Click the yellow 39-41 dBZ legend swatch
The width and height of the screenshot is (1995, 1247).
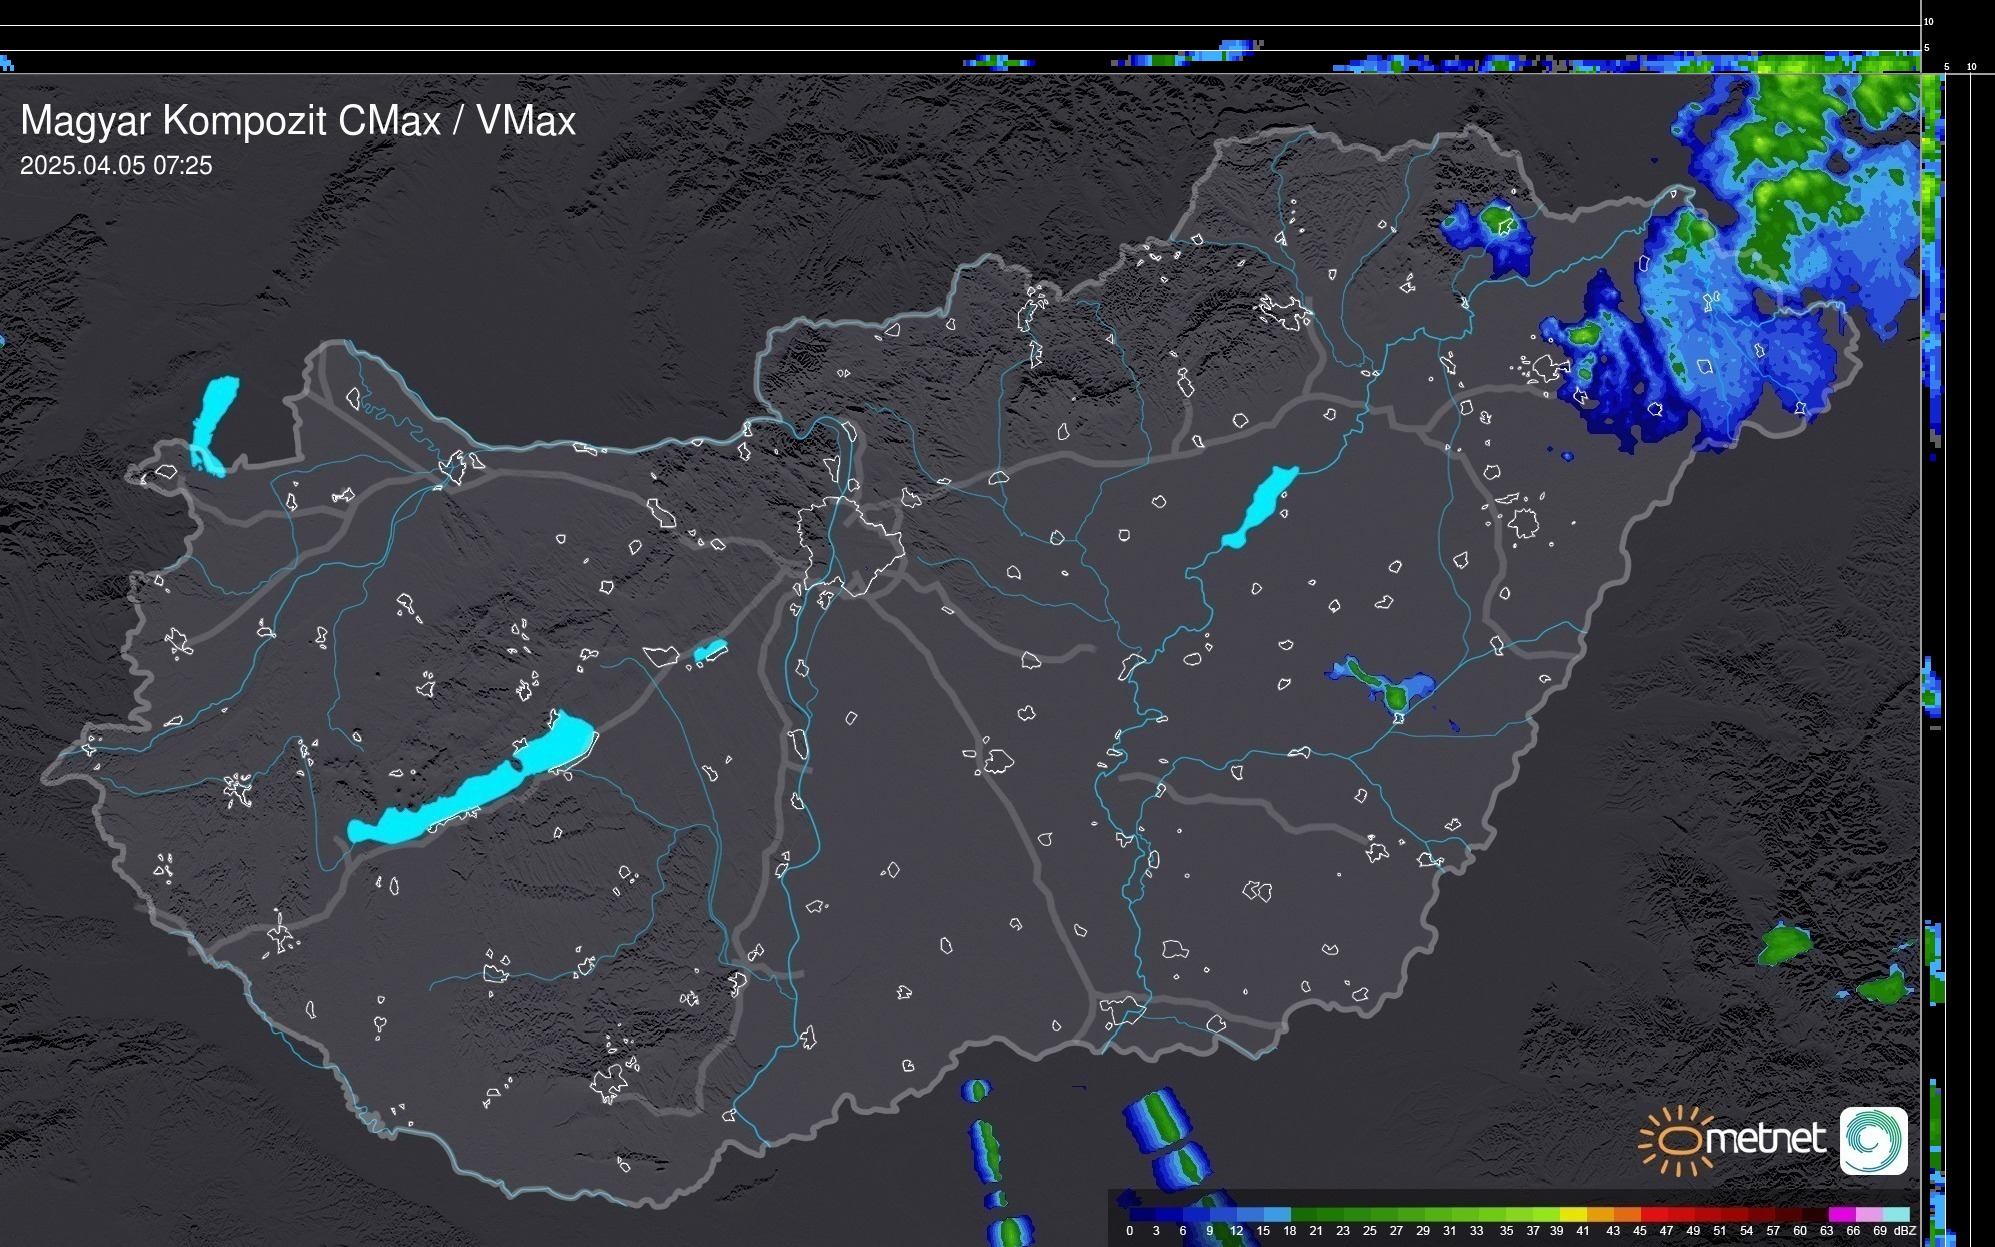coord(1573,1214)
